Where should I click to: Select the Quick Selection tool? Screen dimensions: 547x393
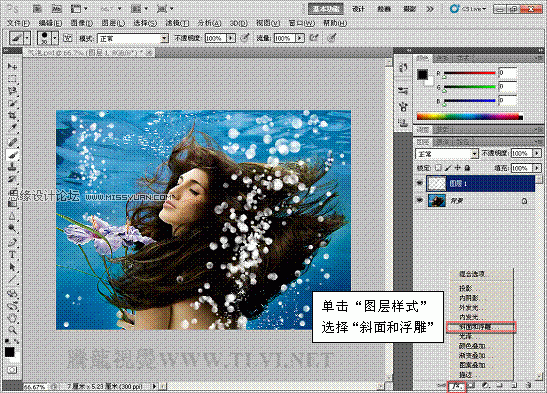12,103
